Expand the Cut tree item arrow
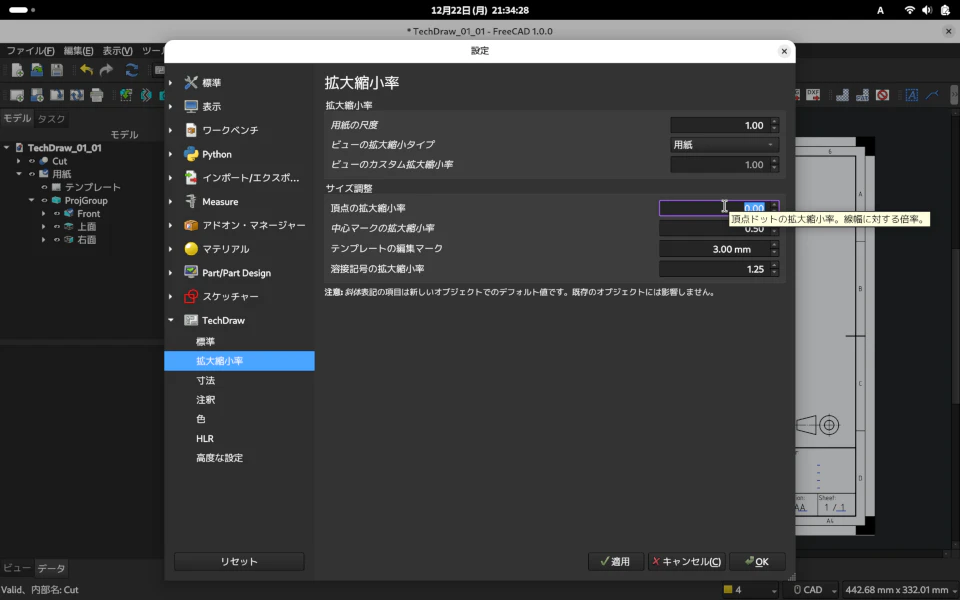The height and width of the screenshot is (600, 960). click(x=19, y=161)
